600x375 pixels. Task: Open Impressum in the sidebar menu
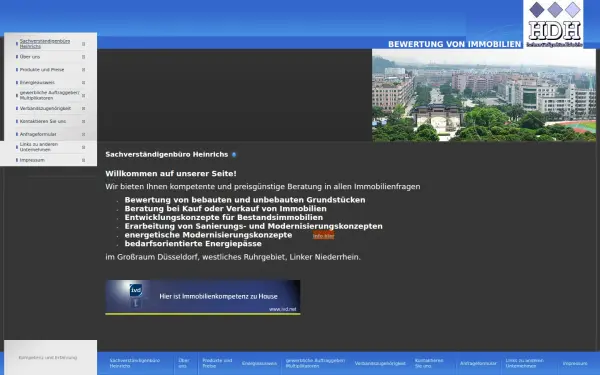[32, 160]
